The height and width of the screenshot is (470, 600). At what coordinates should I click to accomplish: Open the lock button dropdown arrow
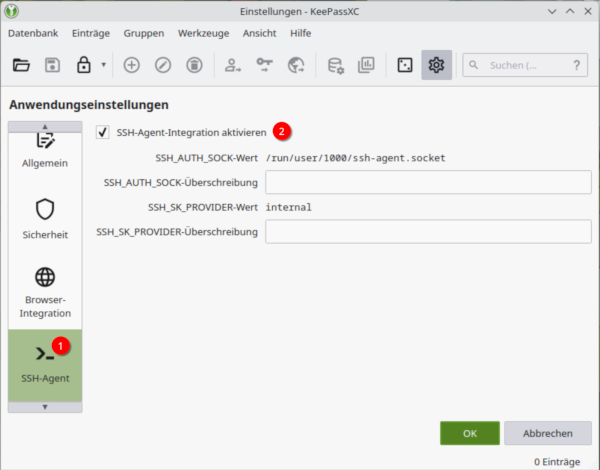point(104,65)
